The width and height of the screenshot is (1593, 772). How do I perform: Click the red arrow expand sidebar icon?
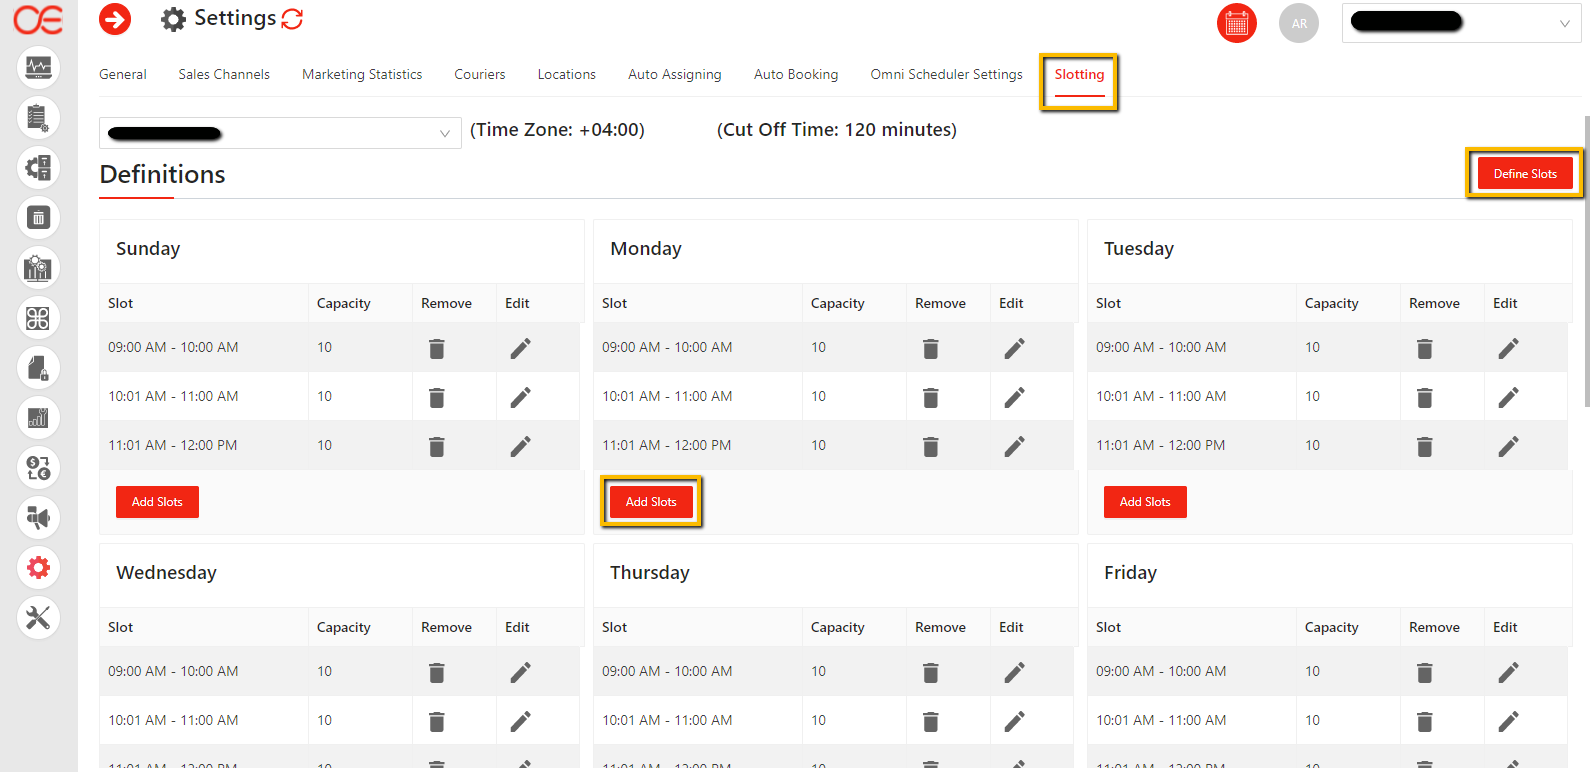pos(115,19)
